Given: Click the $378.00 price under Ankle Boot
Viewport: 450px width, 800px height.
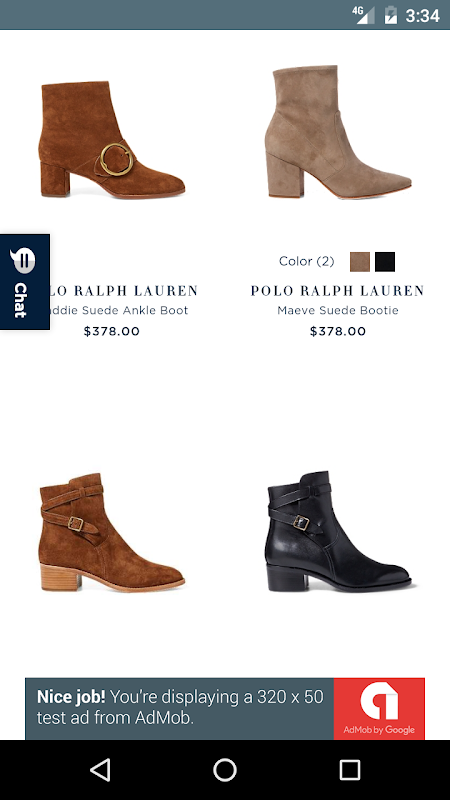Looking at the screenshot, I should pos(112,331).
